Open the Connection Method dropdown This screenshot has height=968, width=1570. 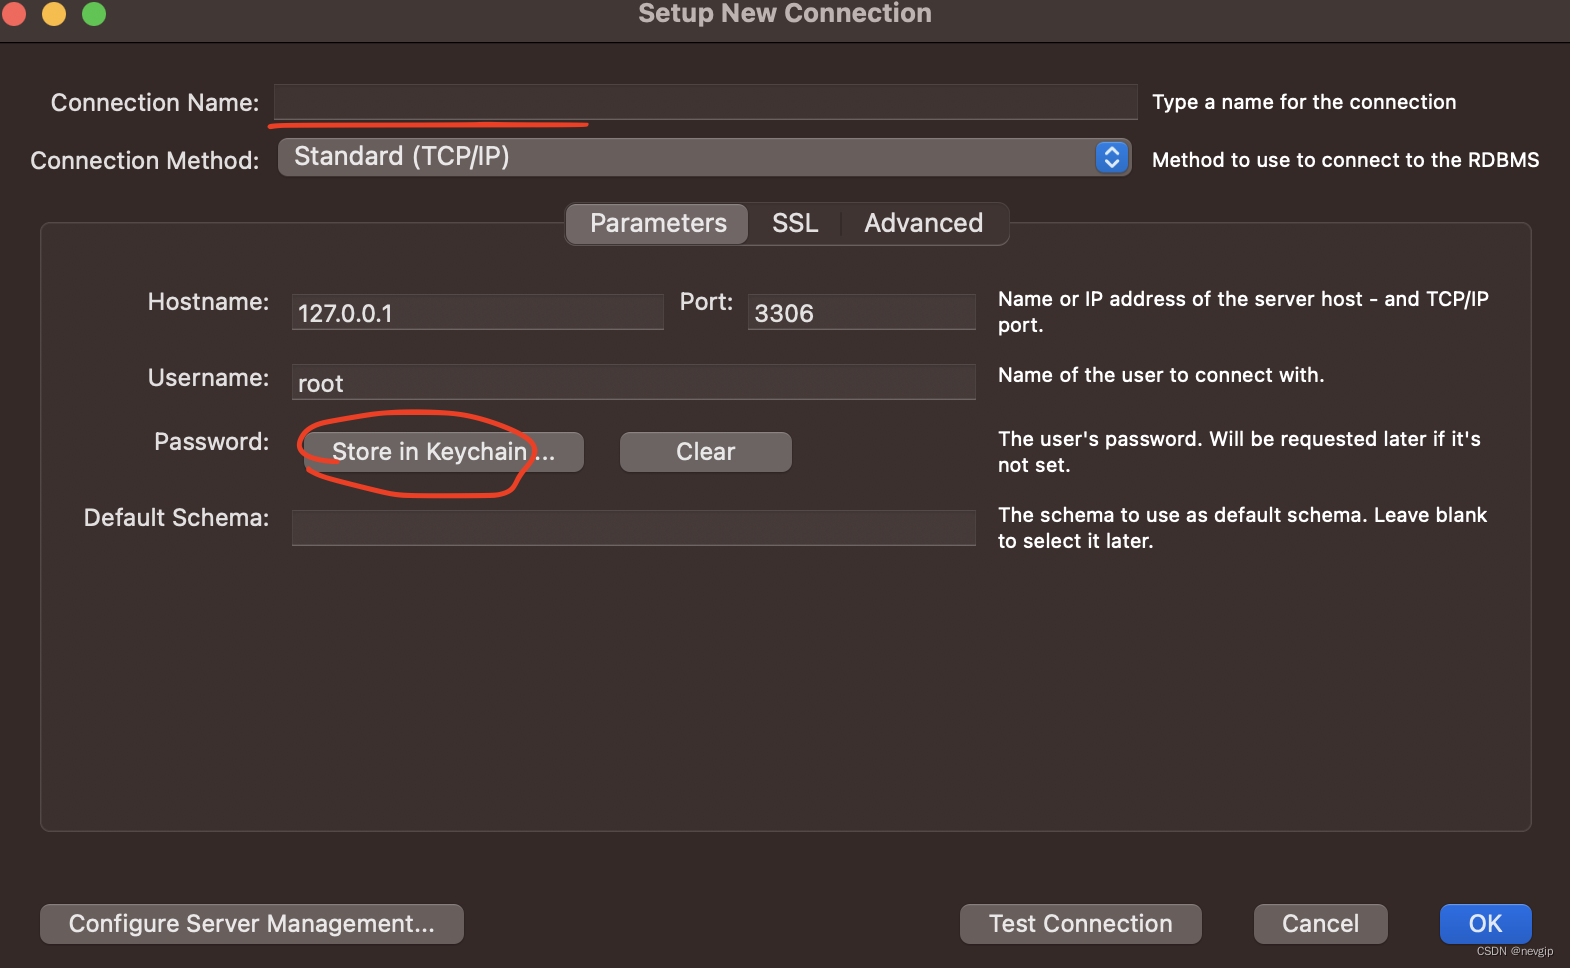(704, 157)
